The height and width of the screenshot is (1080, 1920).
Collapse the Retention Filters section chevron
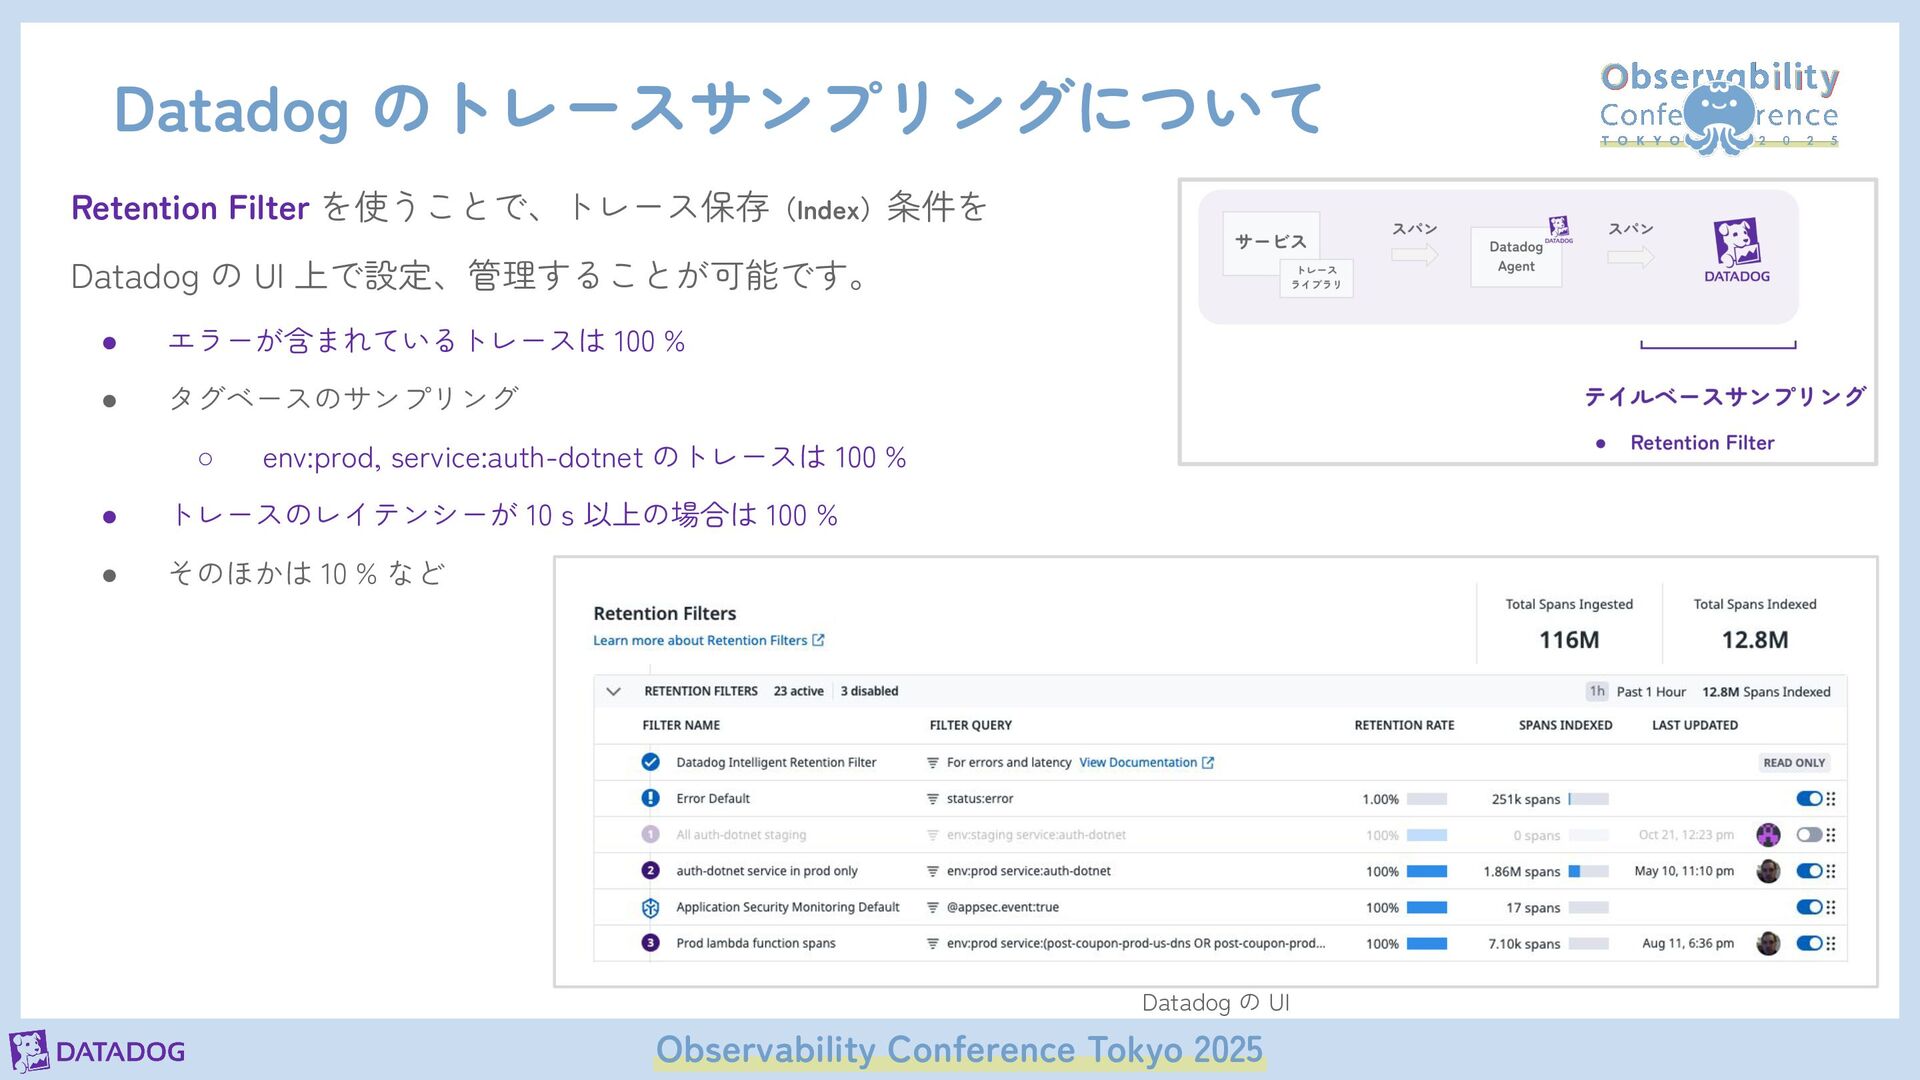tap(614, 691)
